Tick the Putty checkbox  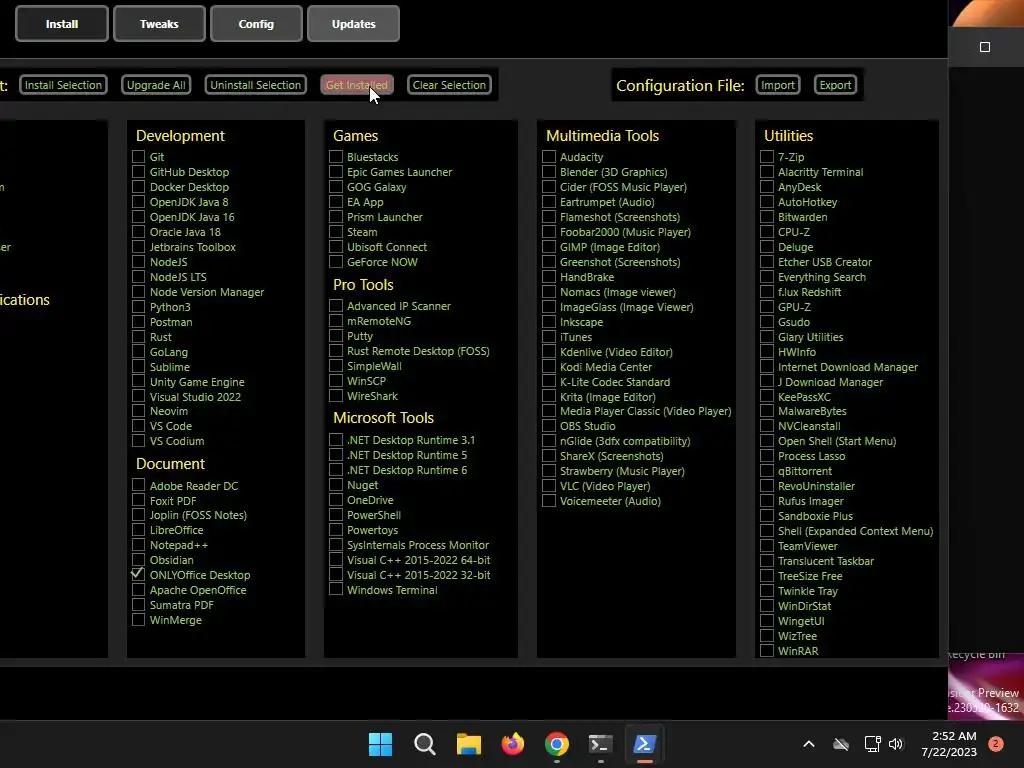click(x=336, y=336)
